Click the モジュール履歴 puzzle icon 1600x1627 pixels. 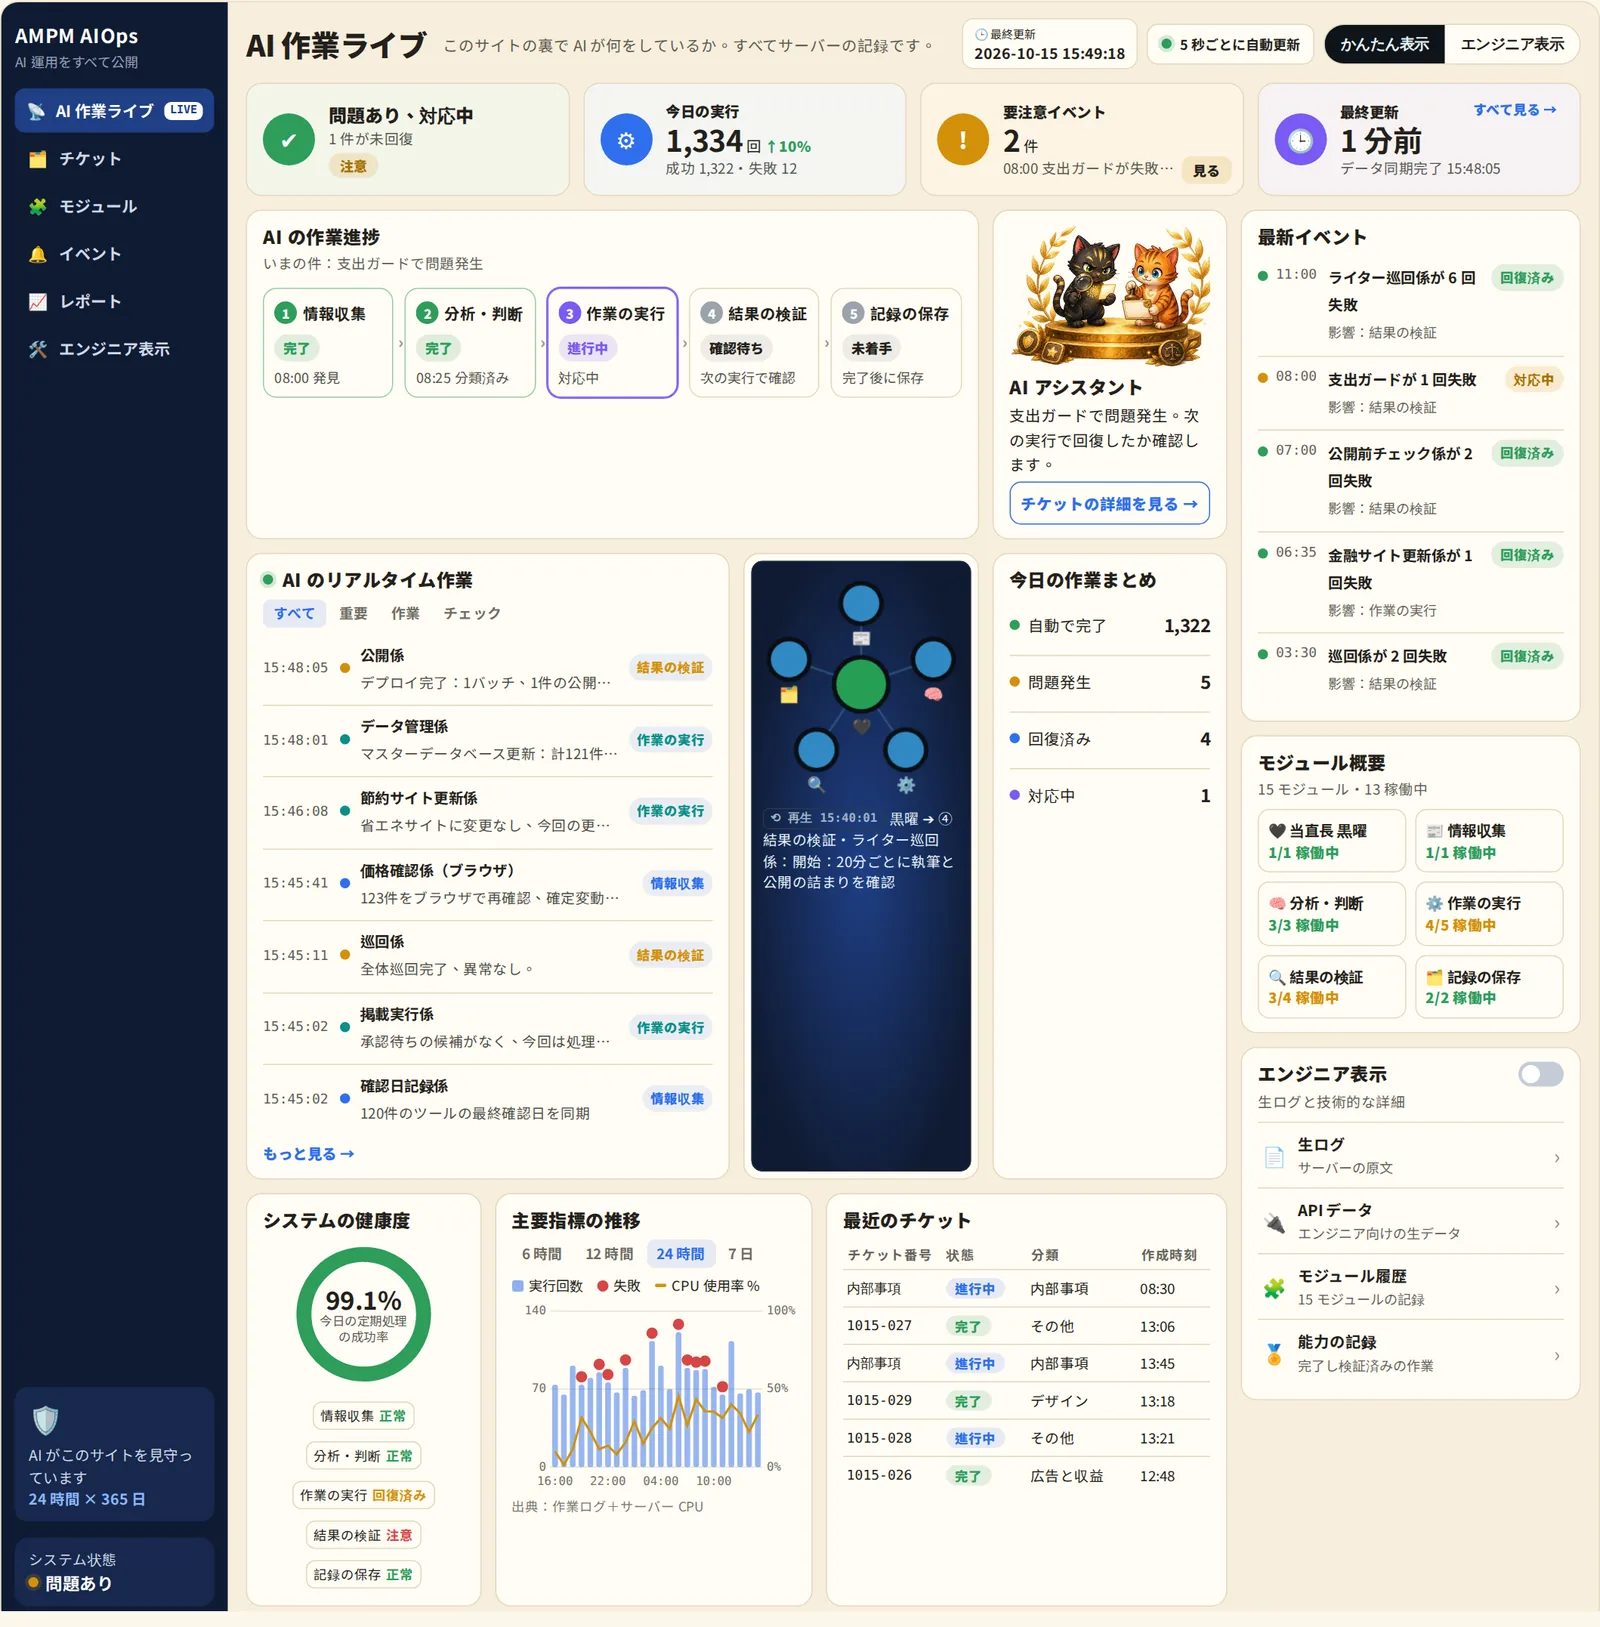point(1274,1288)
